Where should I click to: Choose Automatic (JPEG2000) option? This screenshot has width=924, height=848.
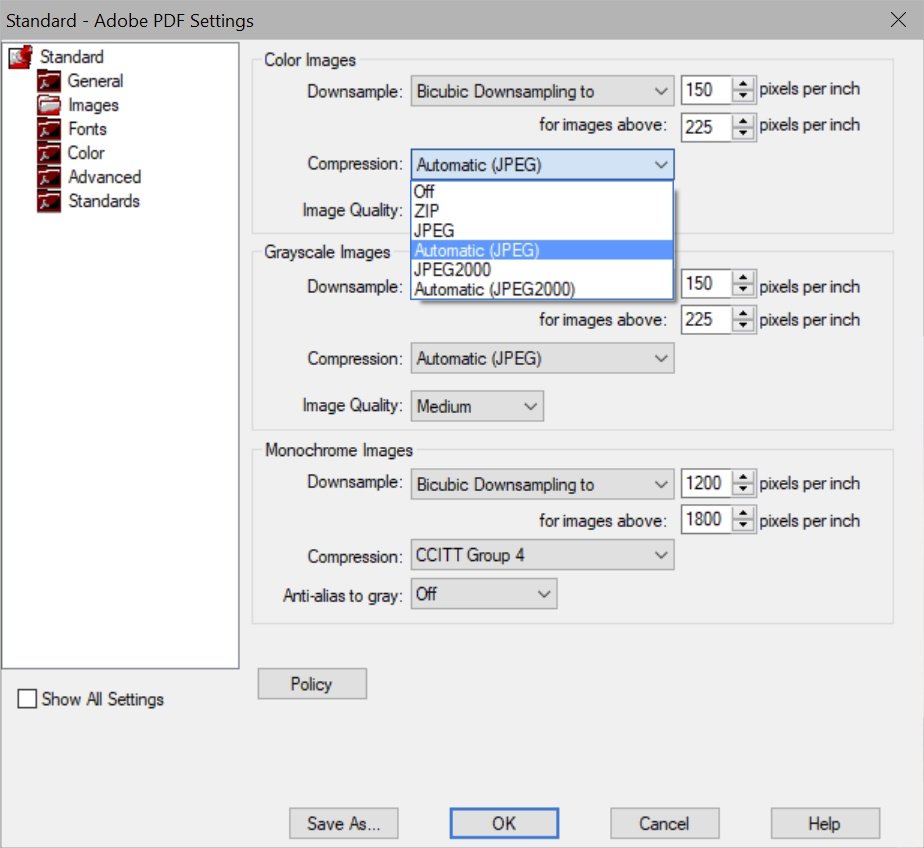[542, 289]
